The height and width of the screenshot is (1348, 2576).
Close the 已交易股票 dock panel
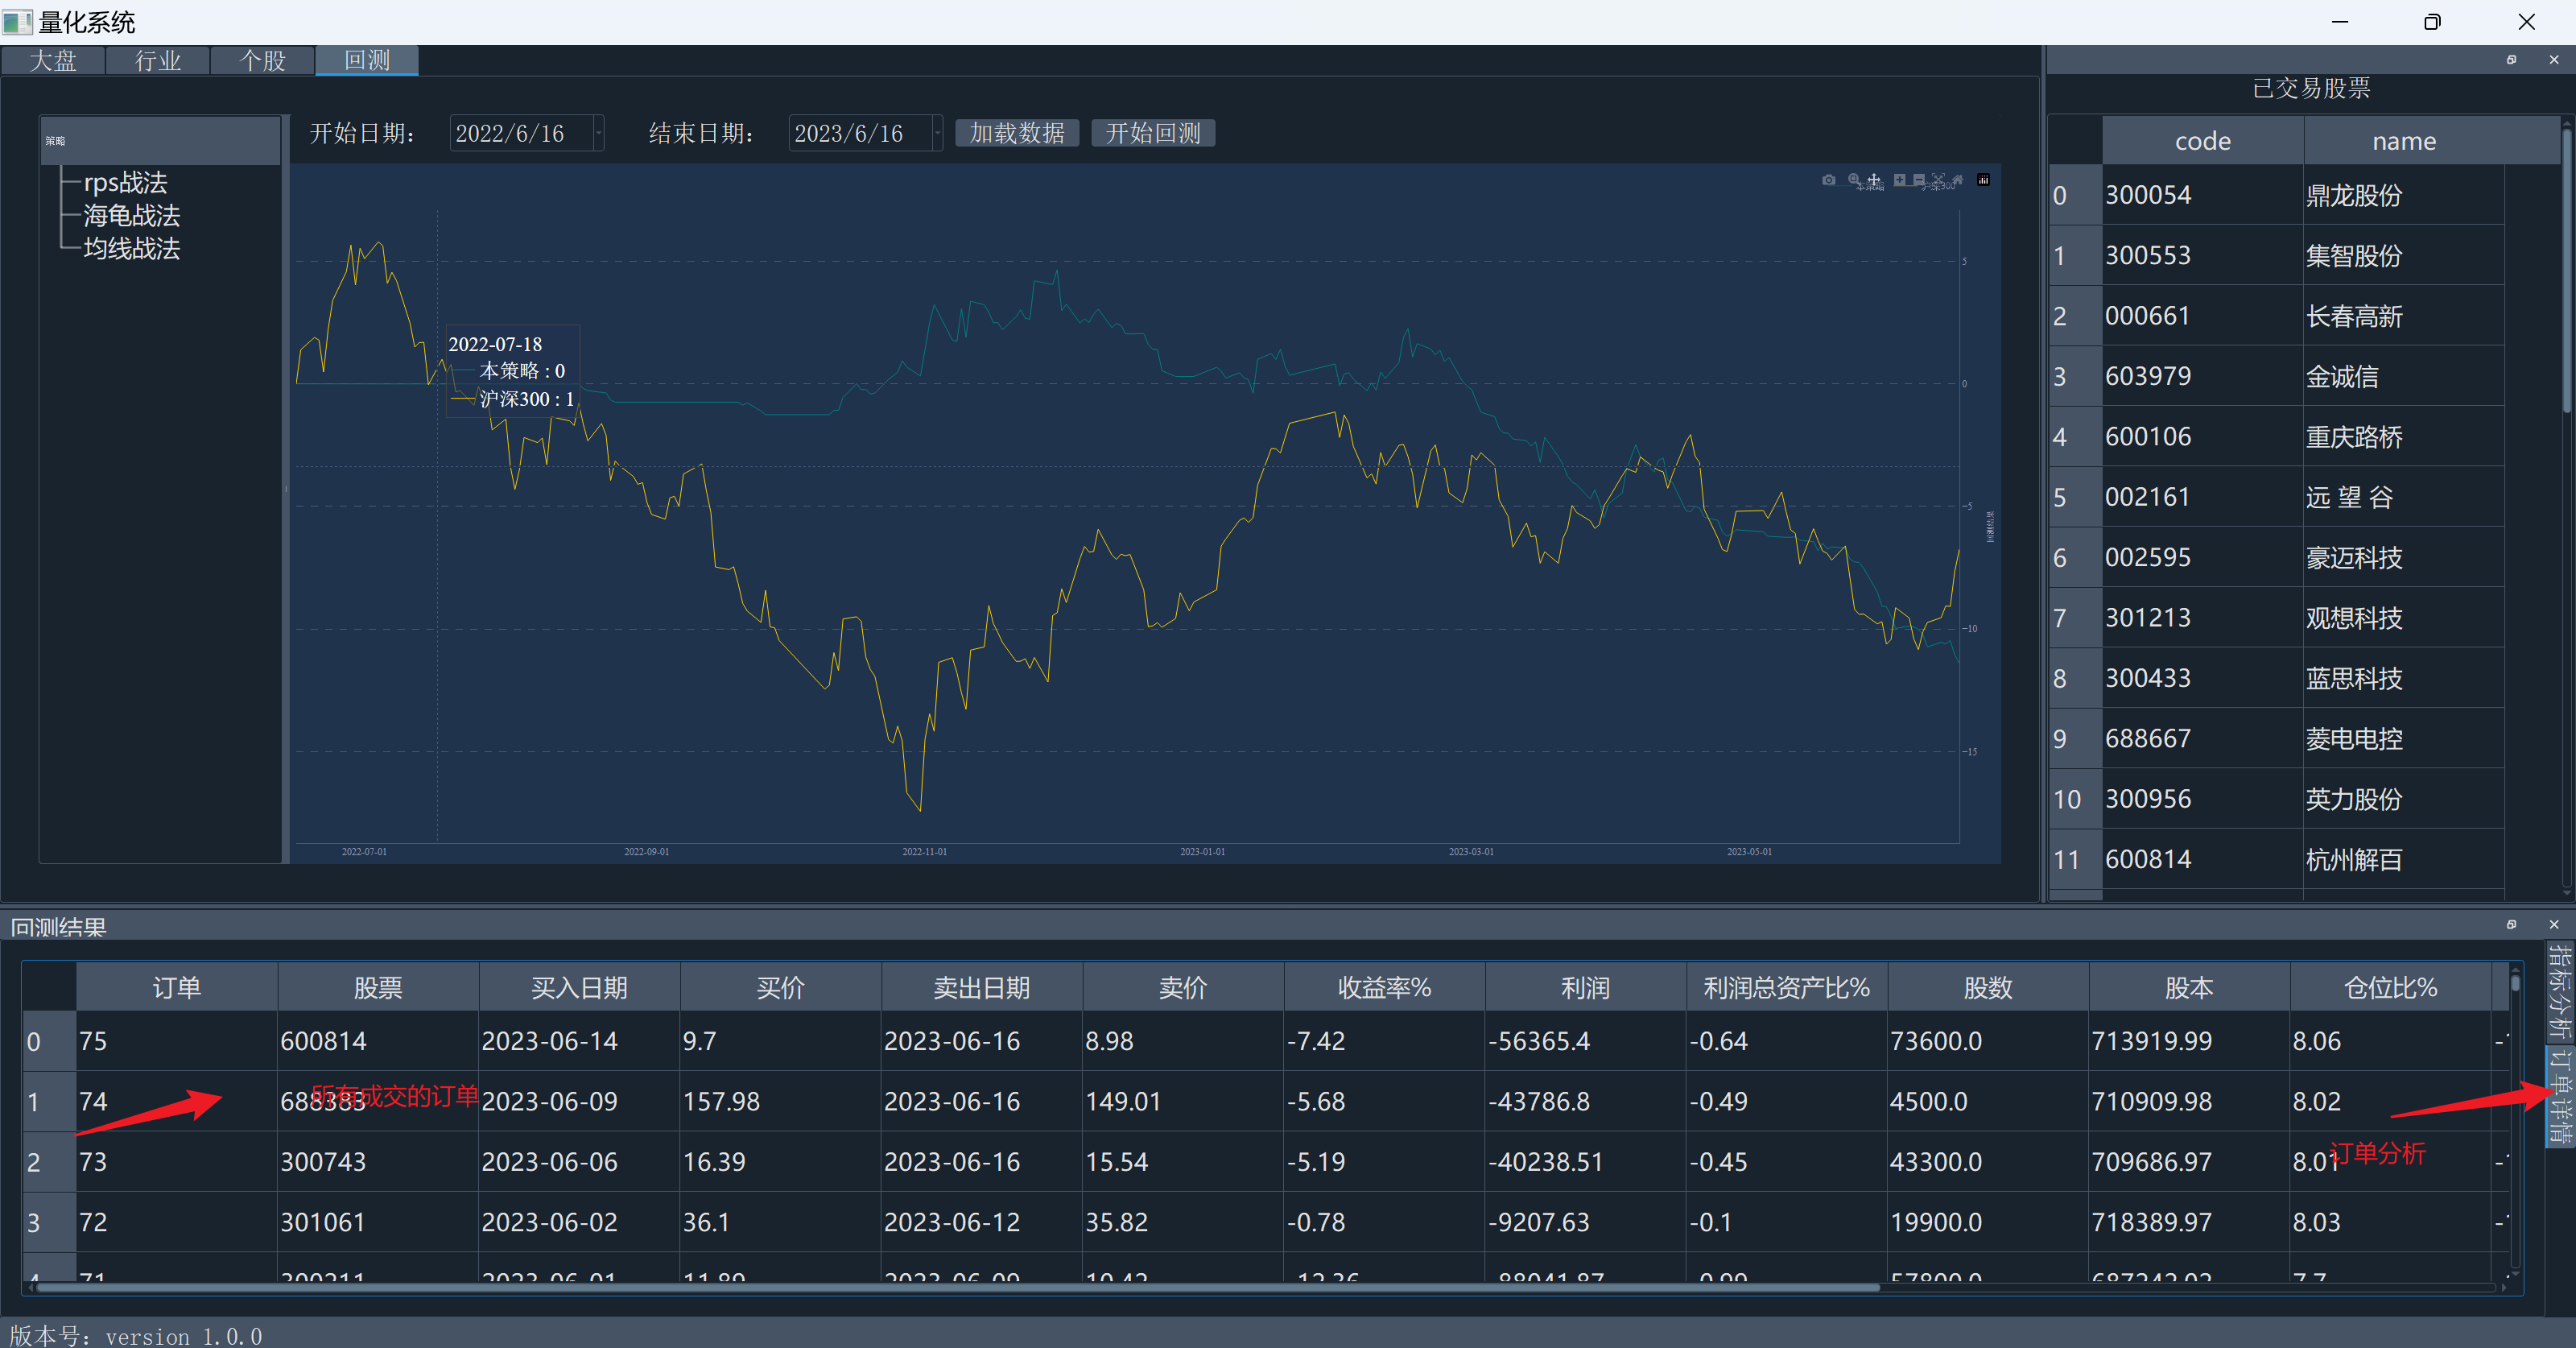[2554, 60]
